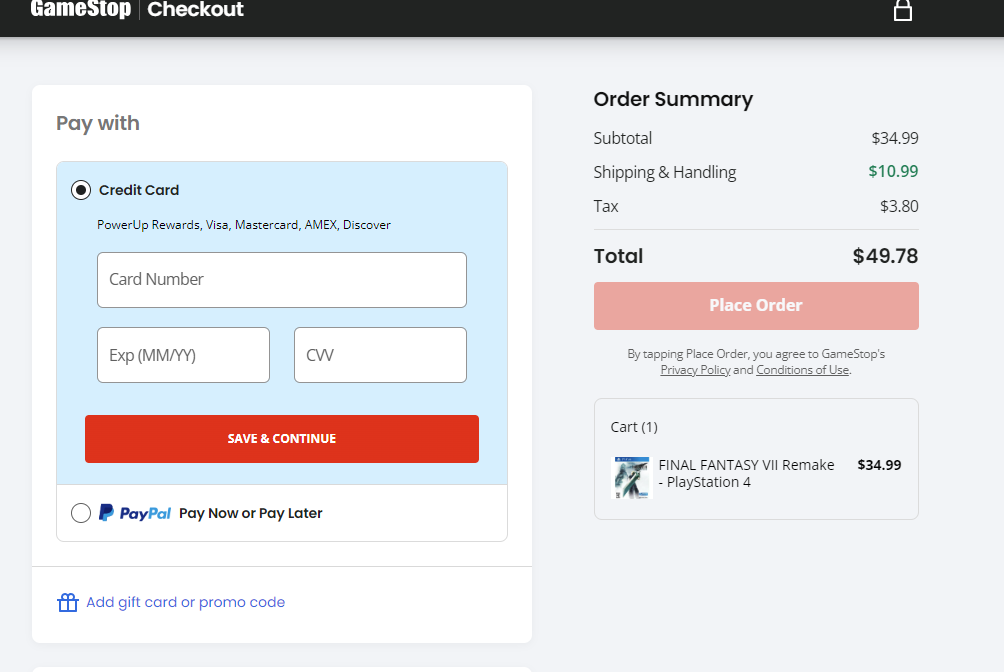Image resolution: width=1004 pixels, height=672 pixels.
Task: Open Final Fantasy VII Remake cover thumbnail
Action: [631, 478]
